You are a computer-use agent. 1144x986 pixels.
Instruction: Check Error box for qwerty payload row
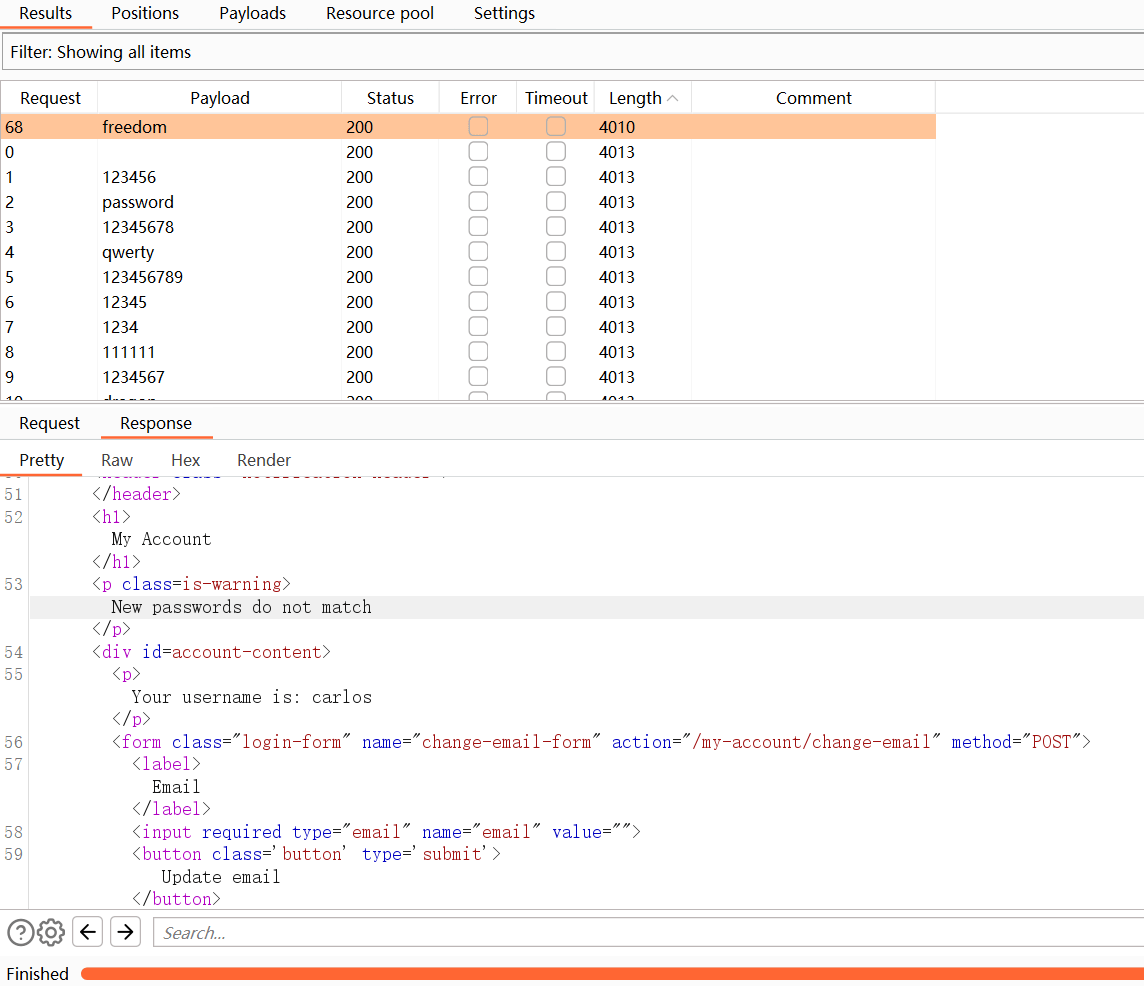(x=478, y=252)
